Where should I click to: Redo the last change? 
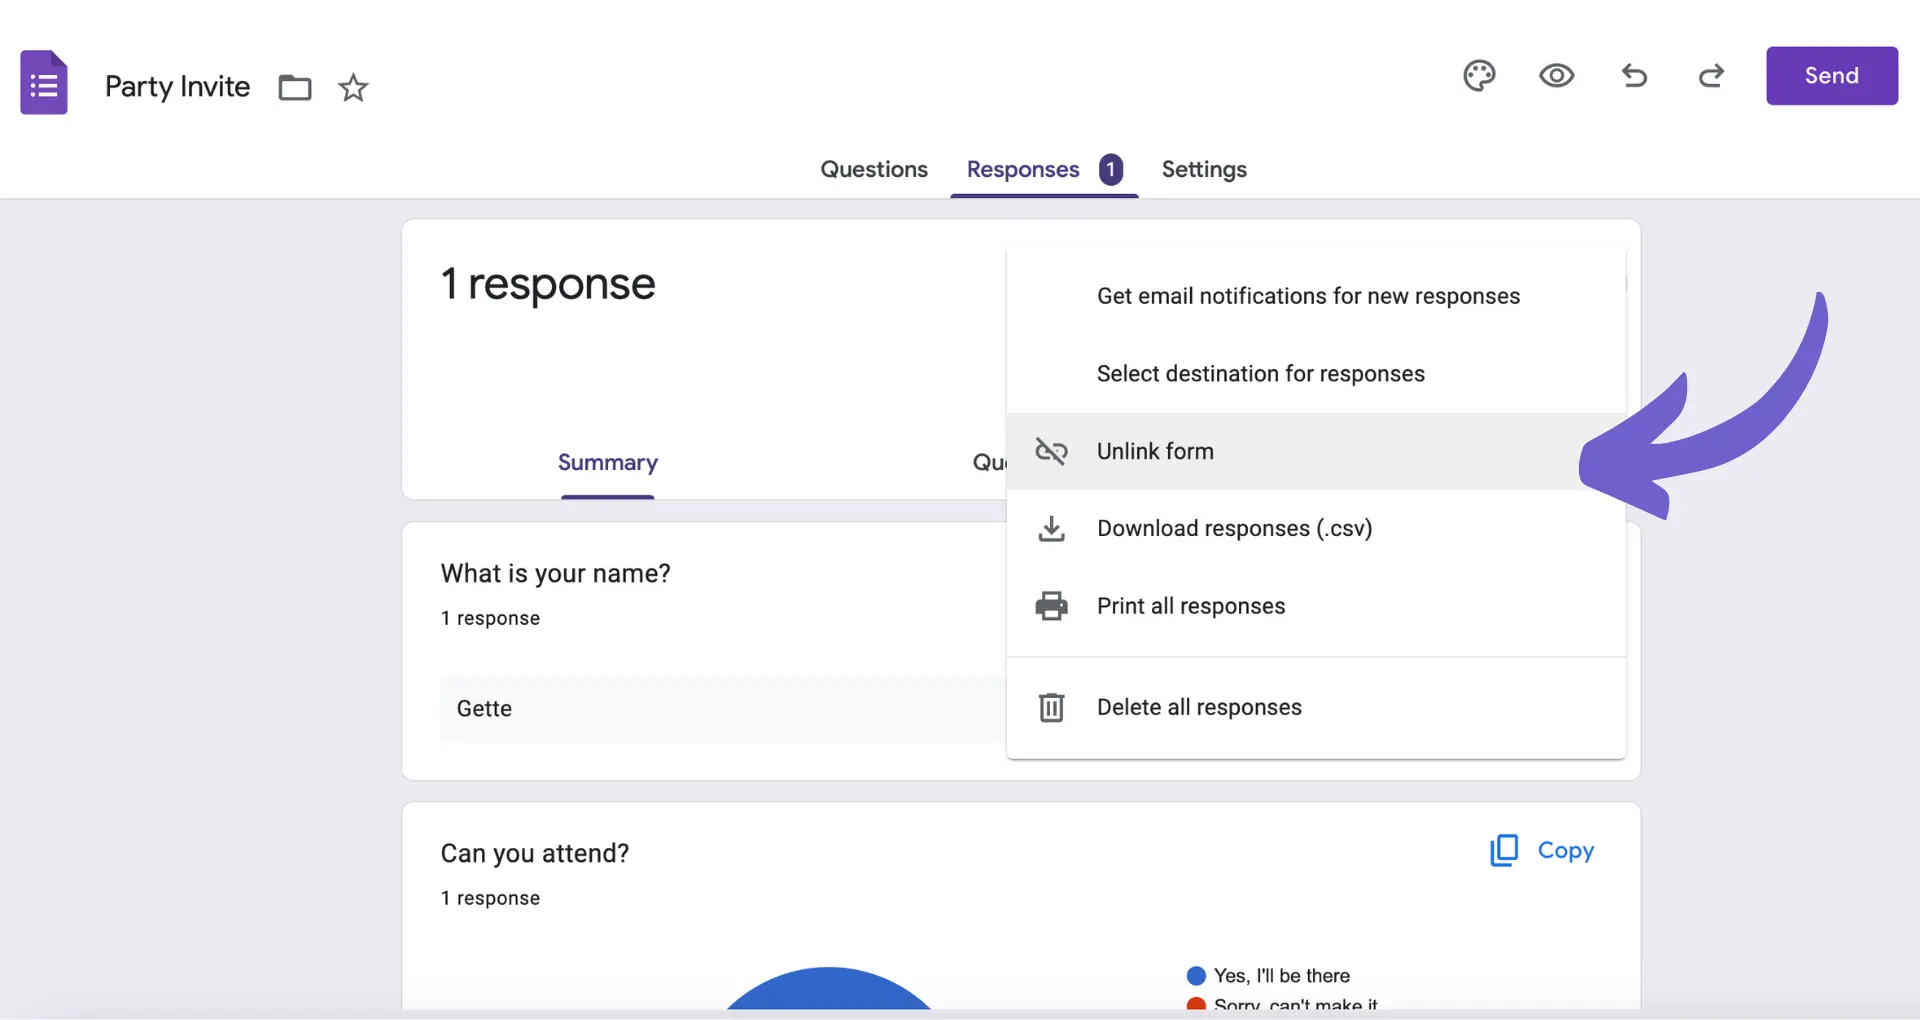(x=1711, y=76)
